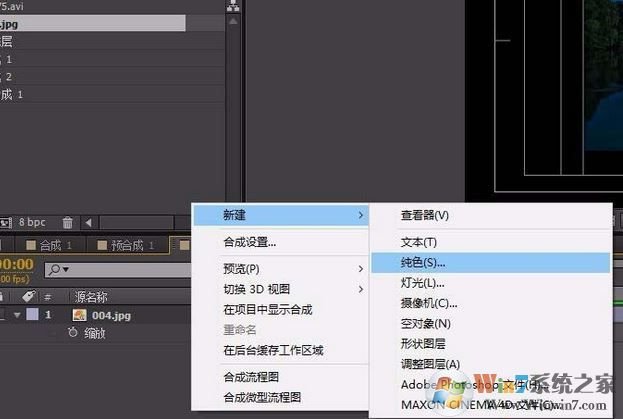Open the timeline search magnifier dropdown
Image resolution: width=623 pixels, height=419 pixels.
[58, 270]
